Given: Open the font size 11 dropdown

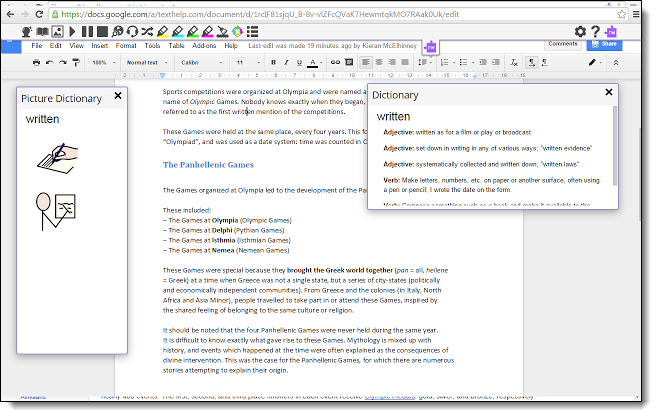Looking at the screenshot, I should [248, 62].
